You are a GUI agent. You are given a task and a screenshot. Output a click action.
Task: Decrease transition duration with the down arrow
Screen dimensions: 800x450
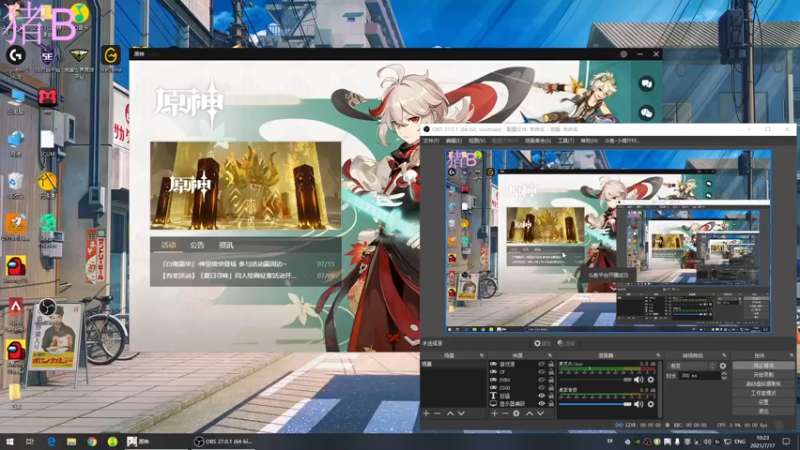(724, 378)
